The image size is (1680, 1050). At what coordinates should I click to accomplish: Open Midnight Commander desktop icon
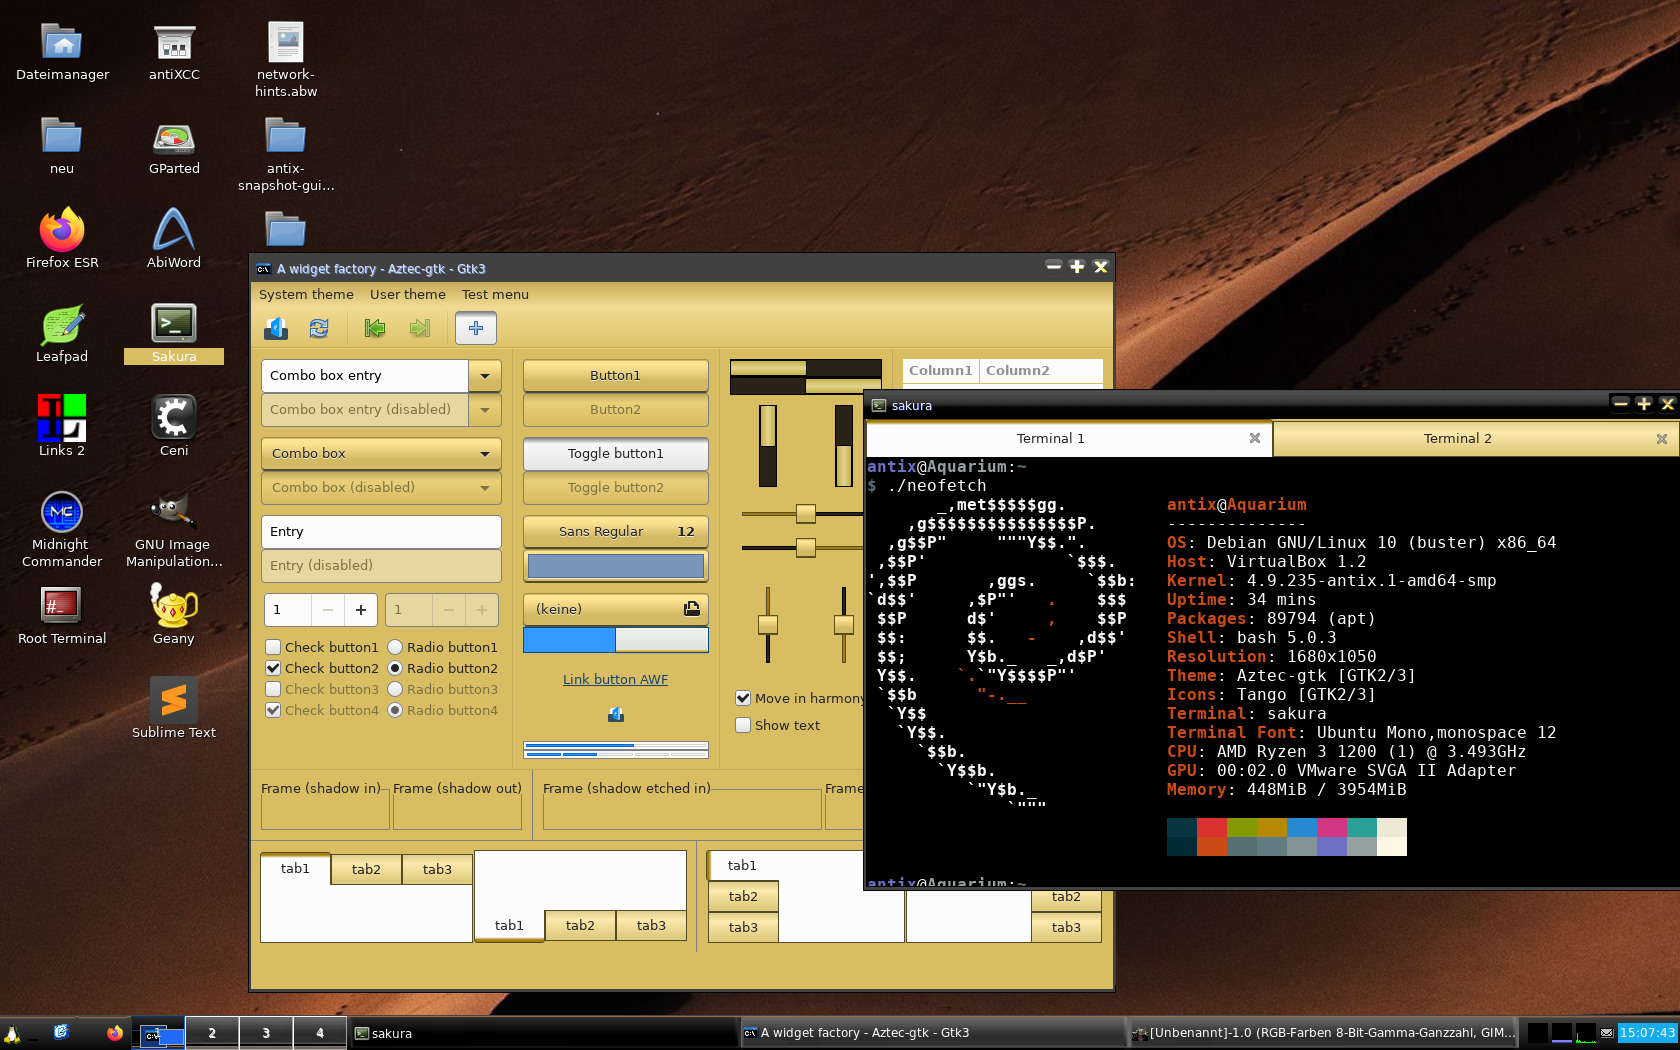(62, 513)
